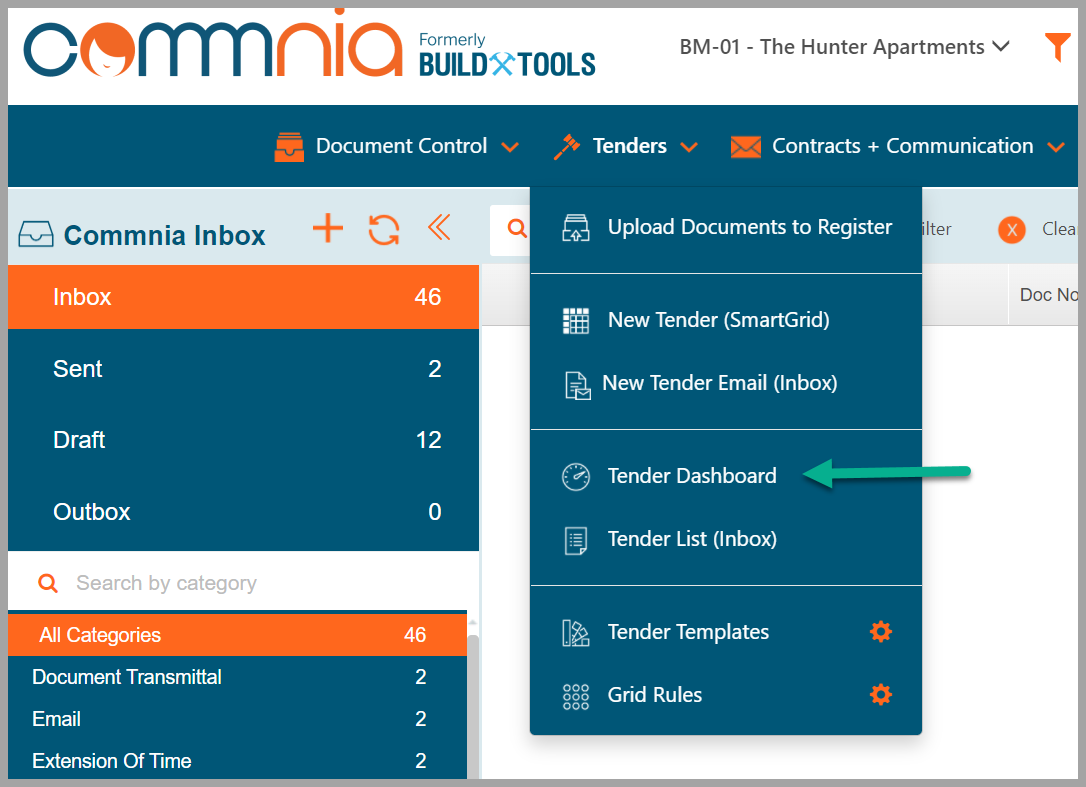This screenshot has height=787, width=1086.
Task: Click the Grid Rules dots icon
Action: tap(576, 696)
